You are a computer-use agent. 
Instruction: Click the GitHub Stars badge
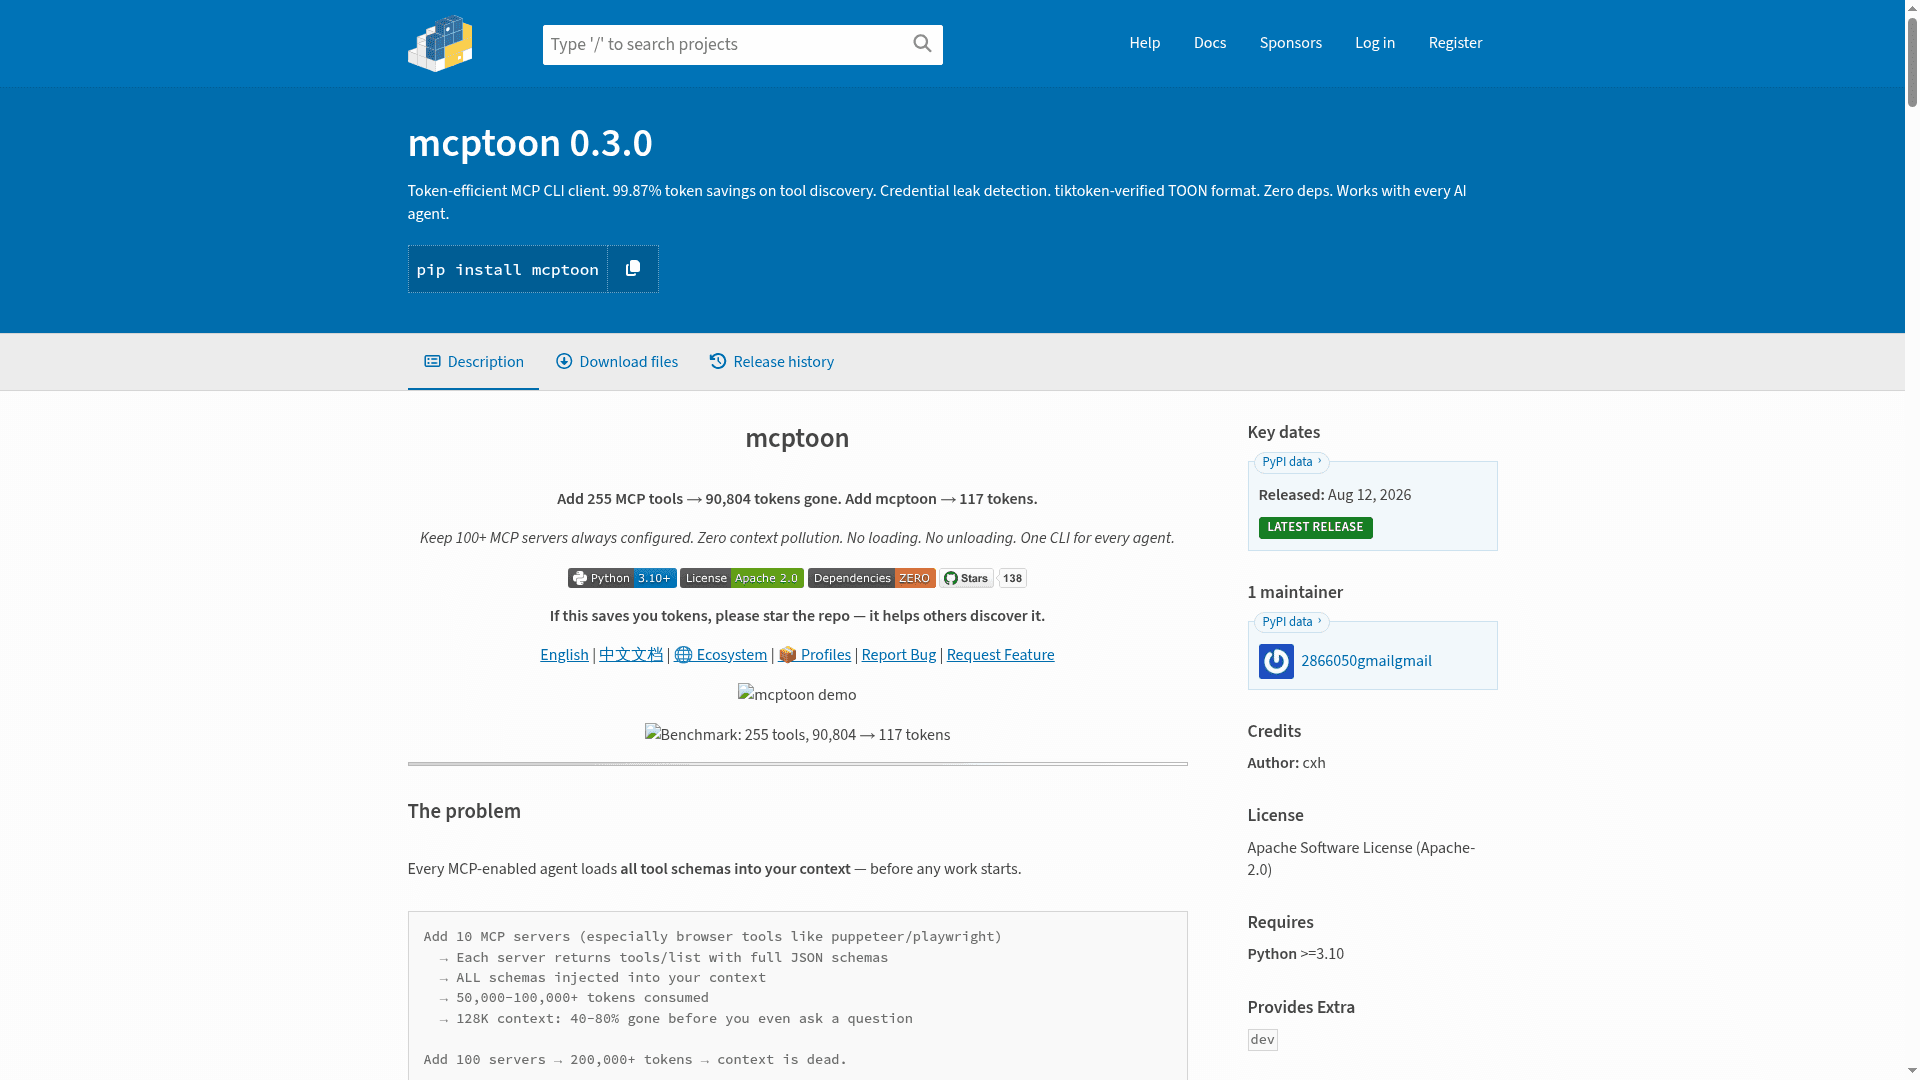(x=966, y=578)
